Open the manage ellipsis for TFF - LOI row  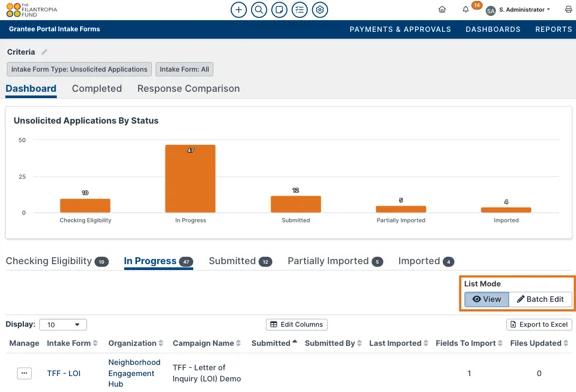pyautogui.click(x=24, y=373)
